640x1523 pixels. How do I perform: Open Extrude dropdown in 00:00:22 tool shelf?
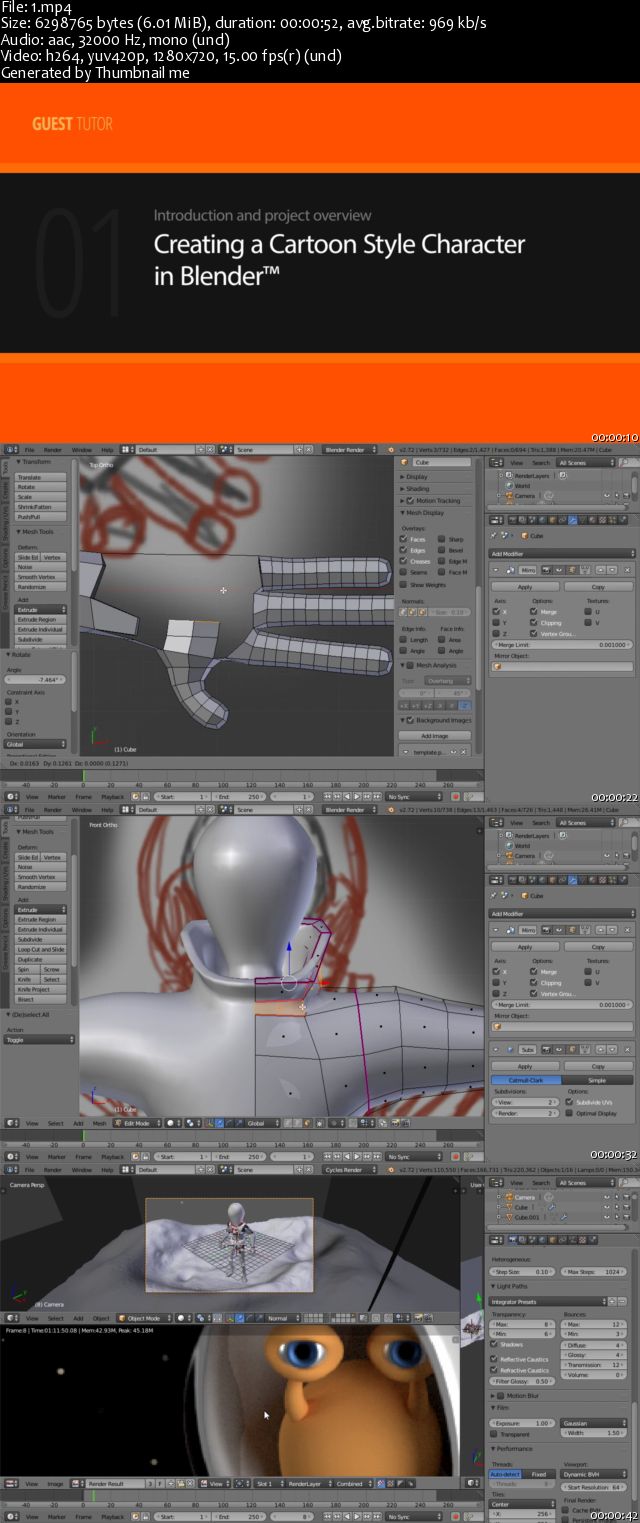[41, 609]
